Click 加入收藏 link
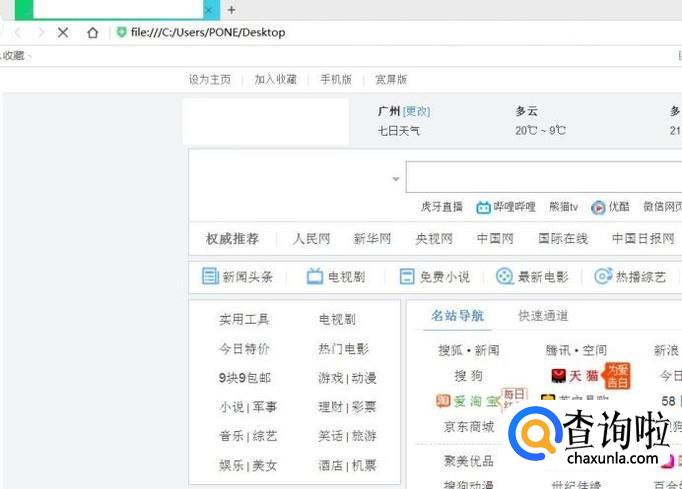Viewport: 682px width, 489px height. [x=275, y=80]
